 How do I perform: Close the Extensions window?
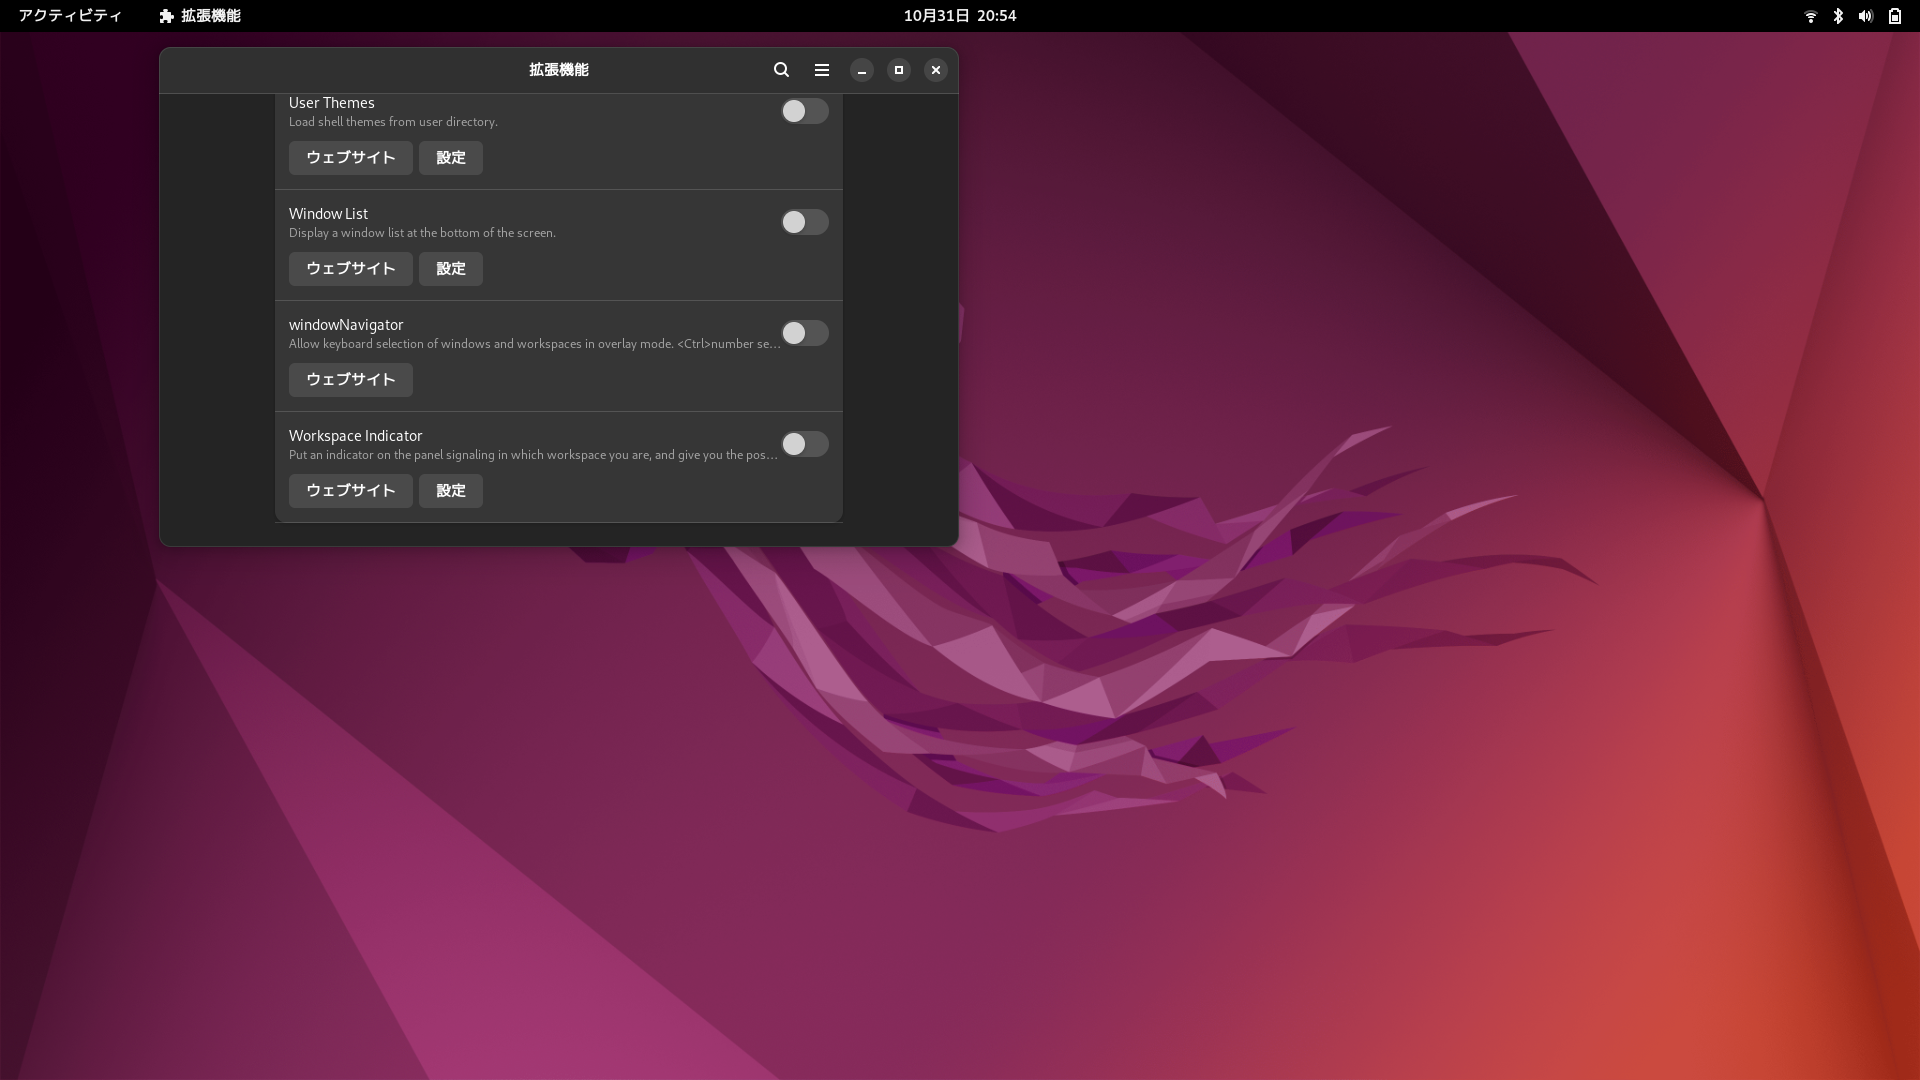935,70
